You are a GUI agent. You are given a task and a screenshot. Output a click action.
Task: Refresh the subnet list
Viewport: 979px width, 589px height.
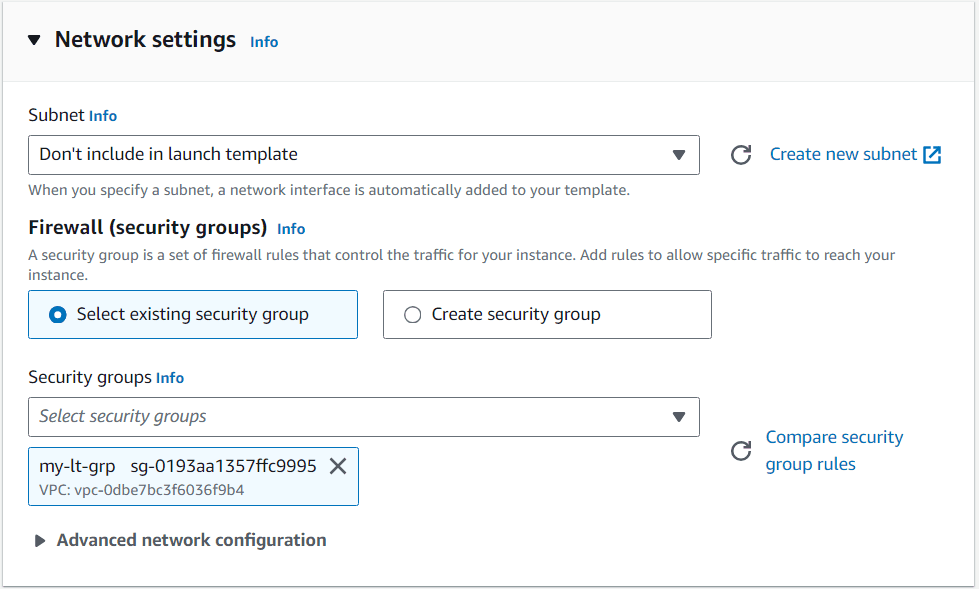click(740, 154)
